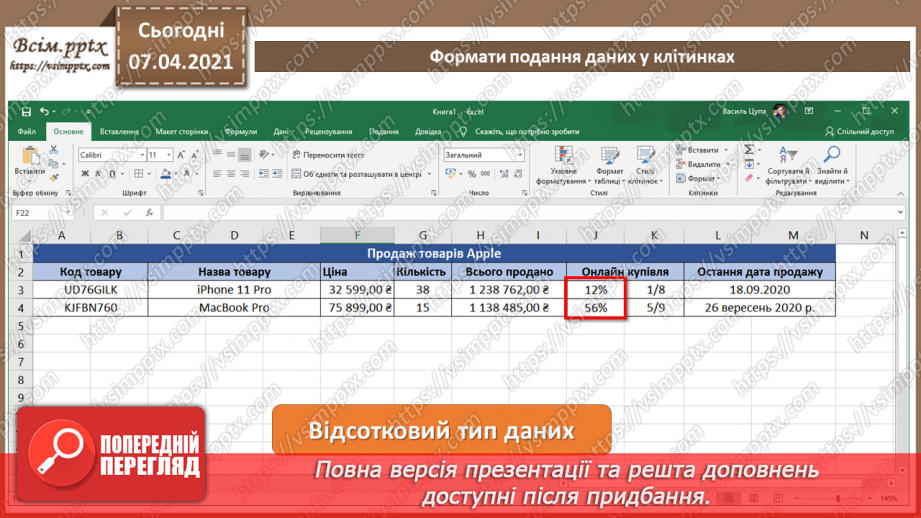Toggle Bold formatting Ж
The width and height of the screenshot is (921, 518).
[85, 174]
